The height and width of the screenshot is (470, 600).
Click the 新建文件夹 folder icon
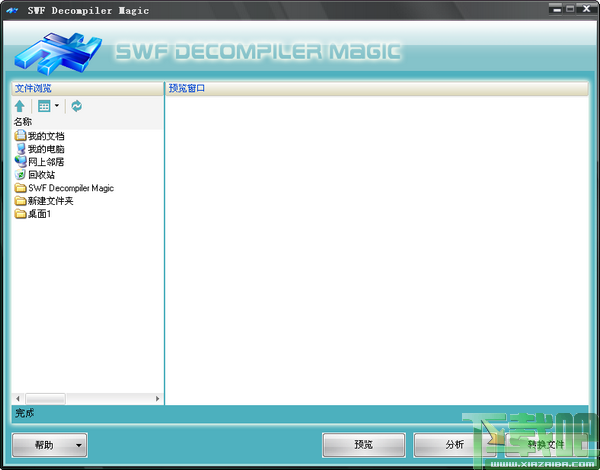tap(20, 201)
